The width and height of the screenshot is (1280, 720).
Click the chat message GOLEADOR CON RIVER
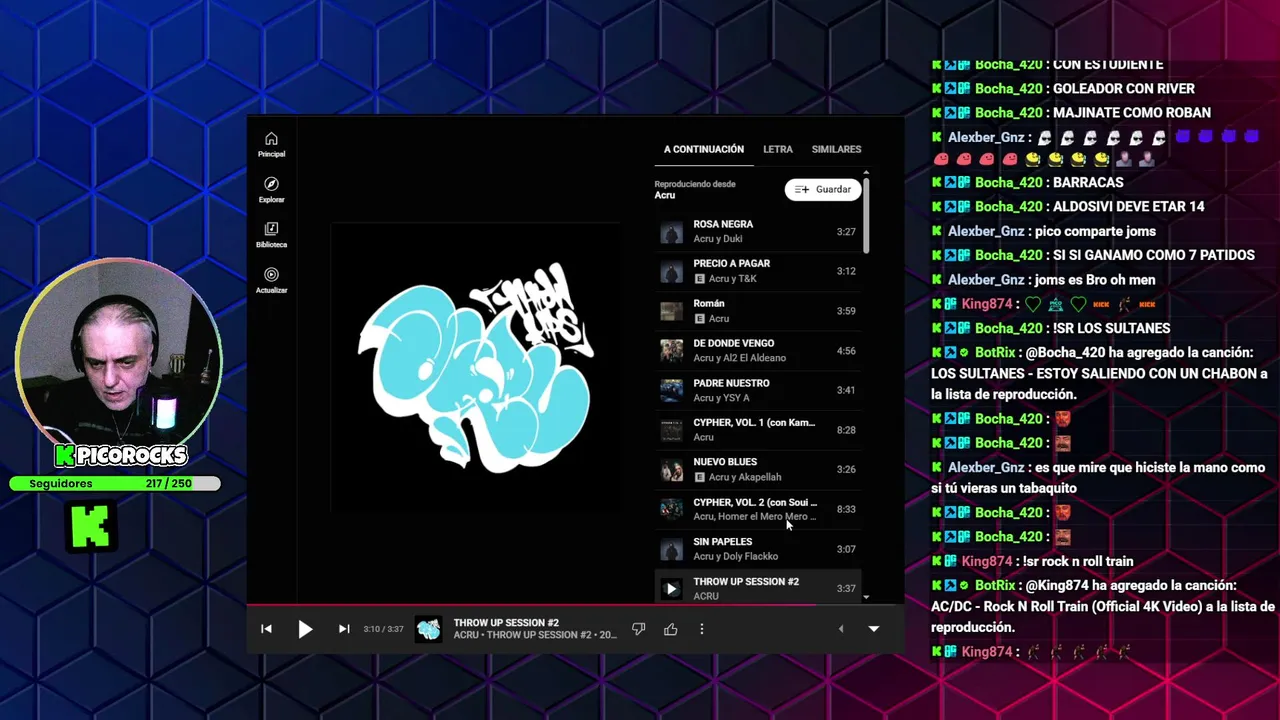click(x=1124, y=88)
